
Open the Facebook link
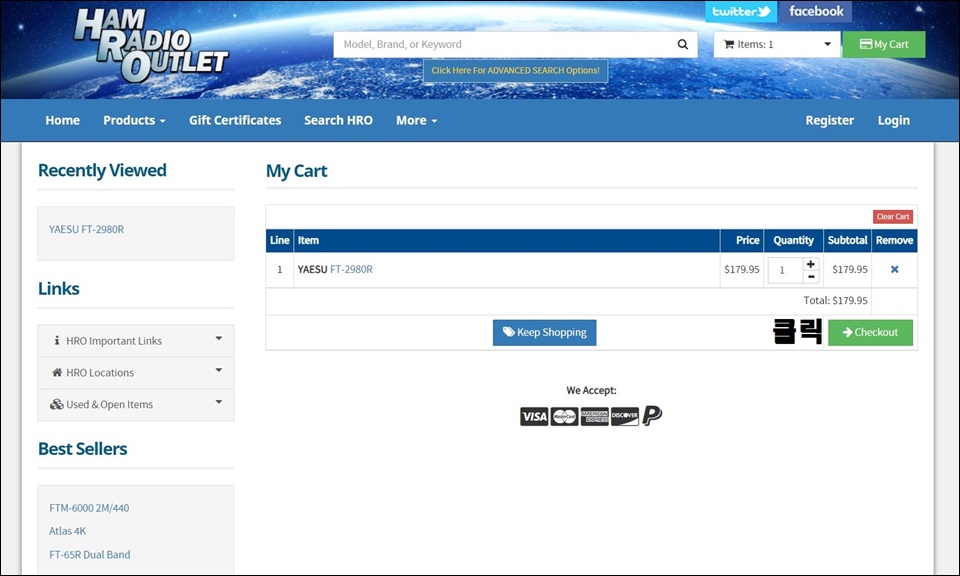point(816,11)
